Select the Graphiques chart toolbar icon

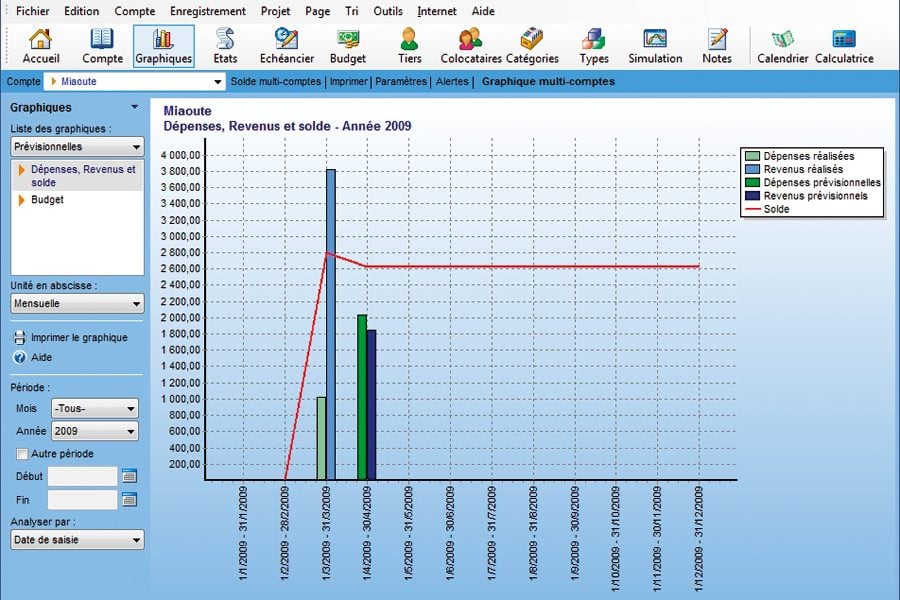[x=164, y=46]
